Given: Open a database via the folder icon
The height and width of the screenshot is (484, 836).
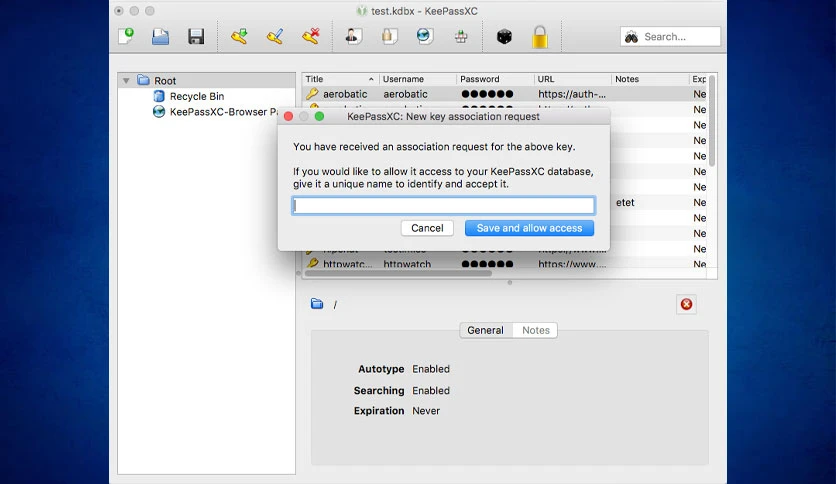Looking at the screenshot, I should pos(160,36).
